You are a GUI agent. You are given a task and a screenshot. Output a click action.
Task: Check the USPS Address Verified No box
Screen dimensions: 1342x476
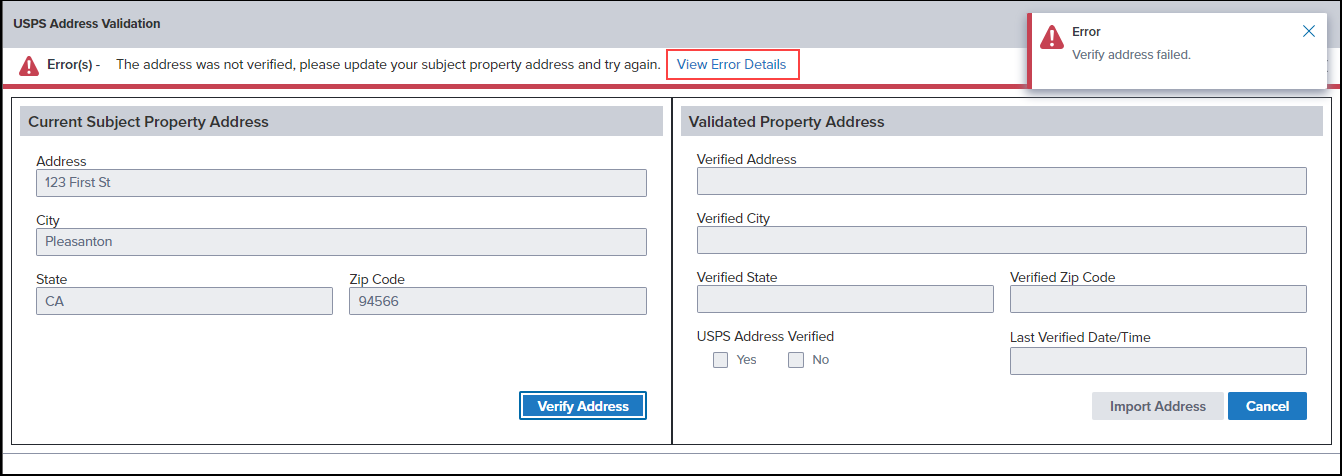[x=796, y=360]
